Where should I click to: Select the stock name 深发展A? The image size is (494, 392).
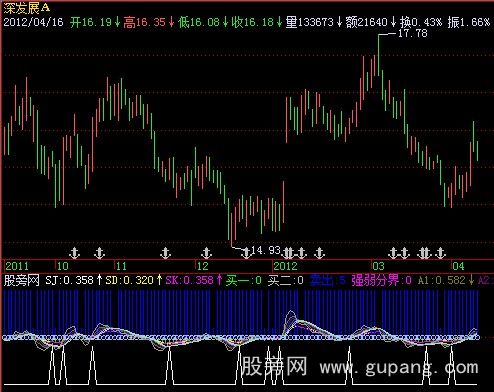(27, 8)
